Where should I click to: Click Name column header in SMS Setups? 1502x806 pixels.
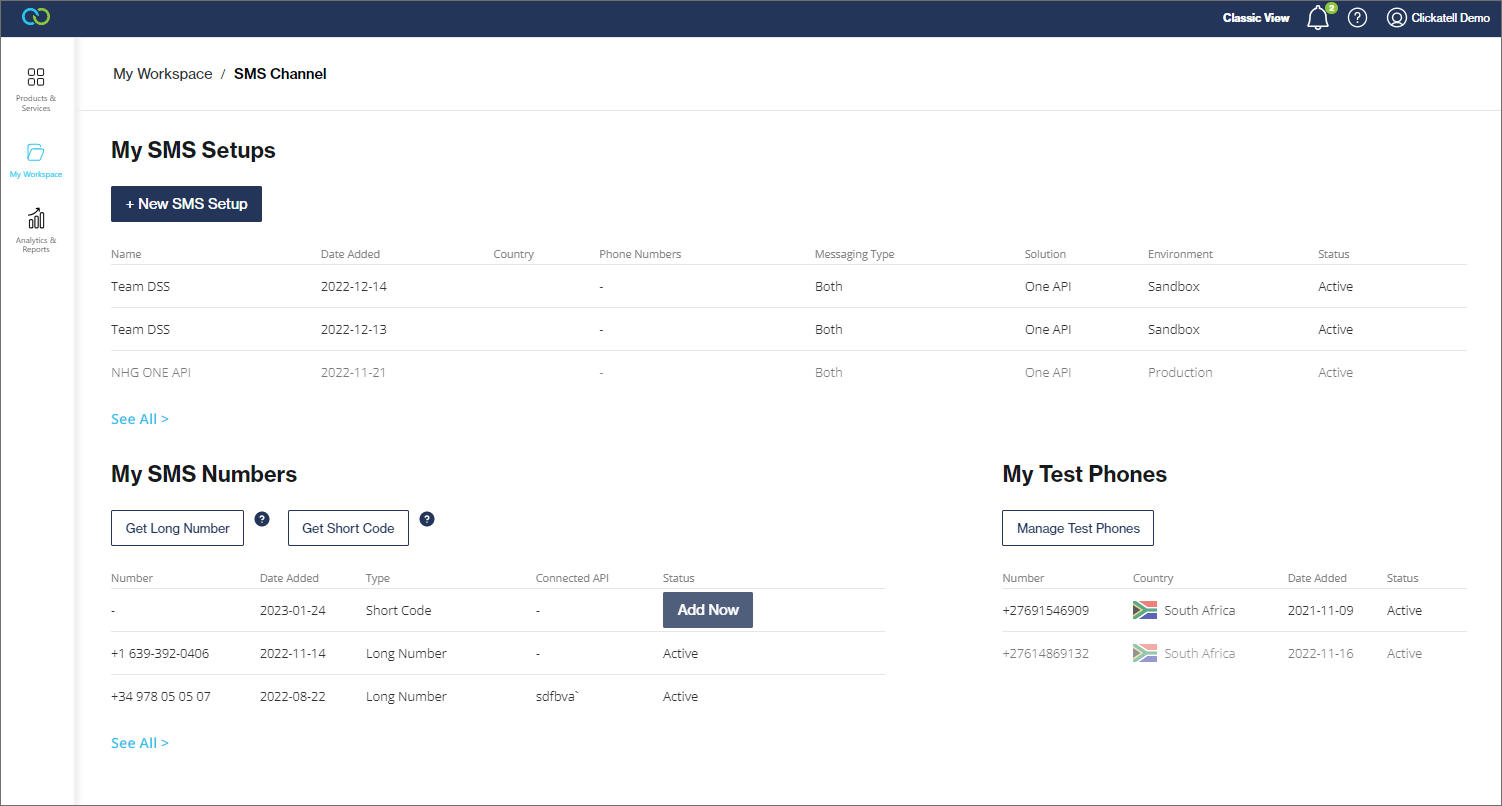click(x=126, y=254)
